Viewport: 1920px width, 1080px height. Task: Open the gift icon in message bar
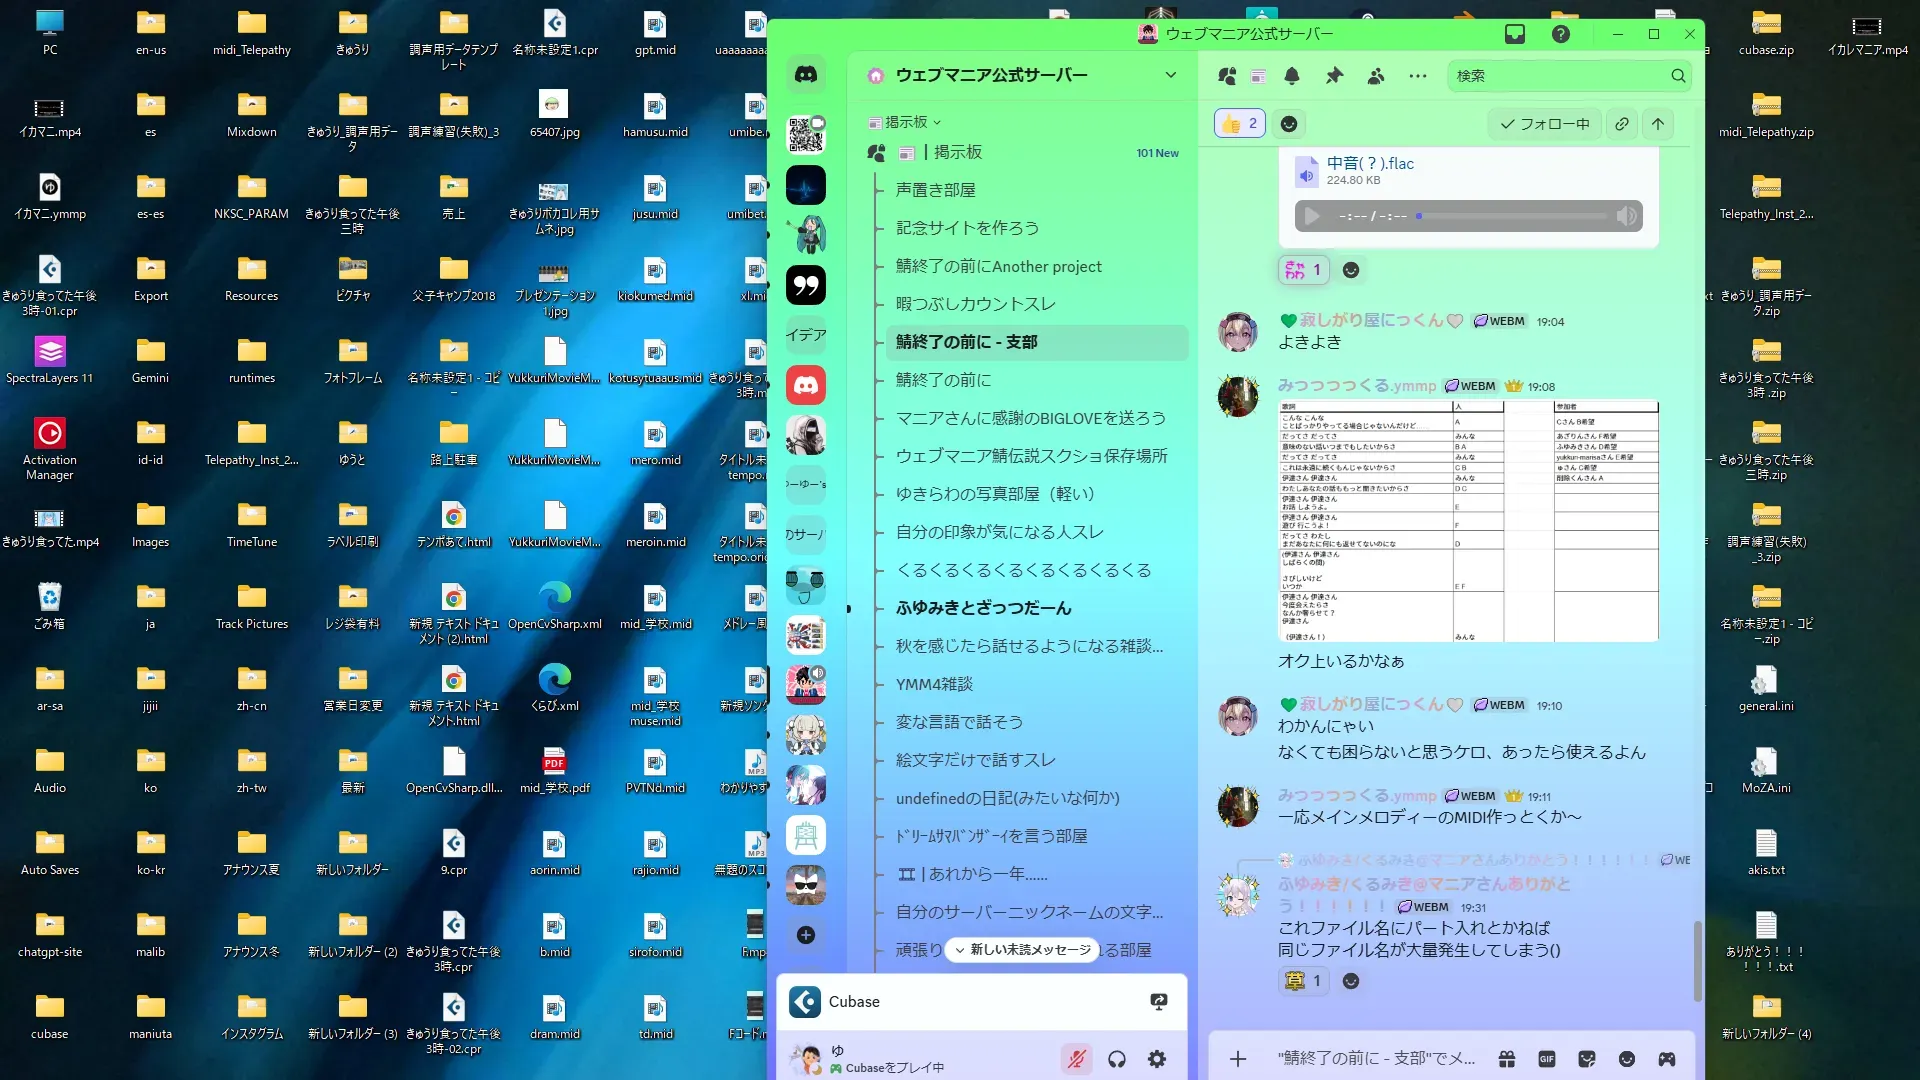click(1507, 1059)
